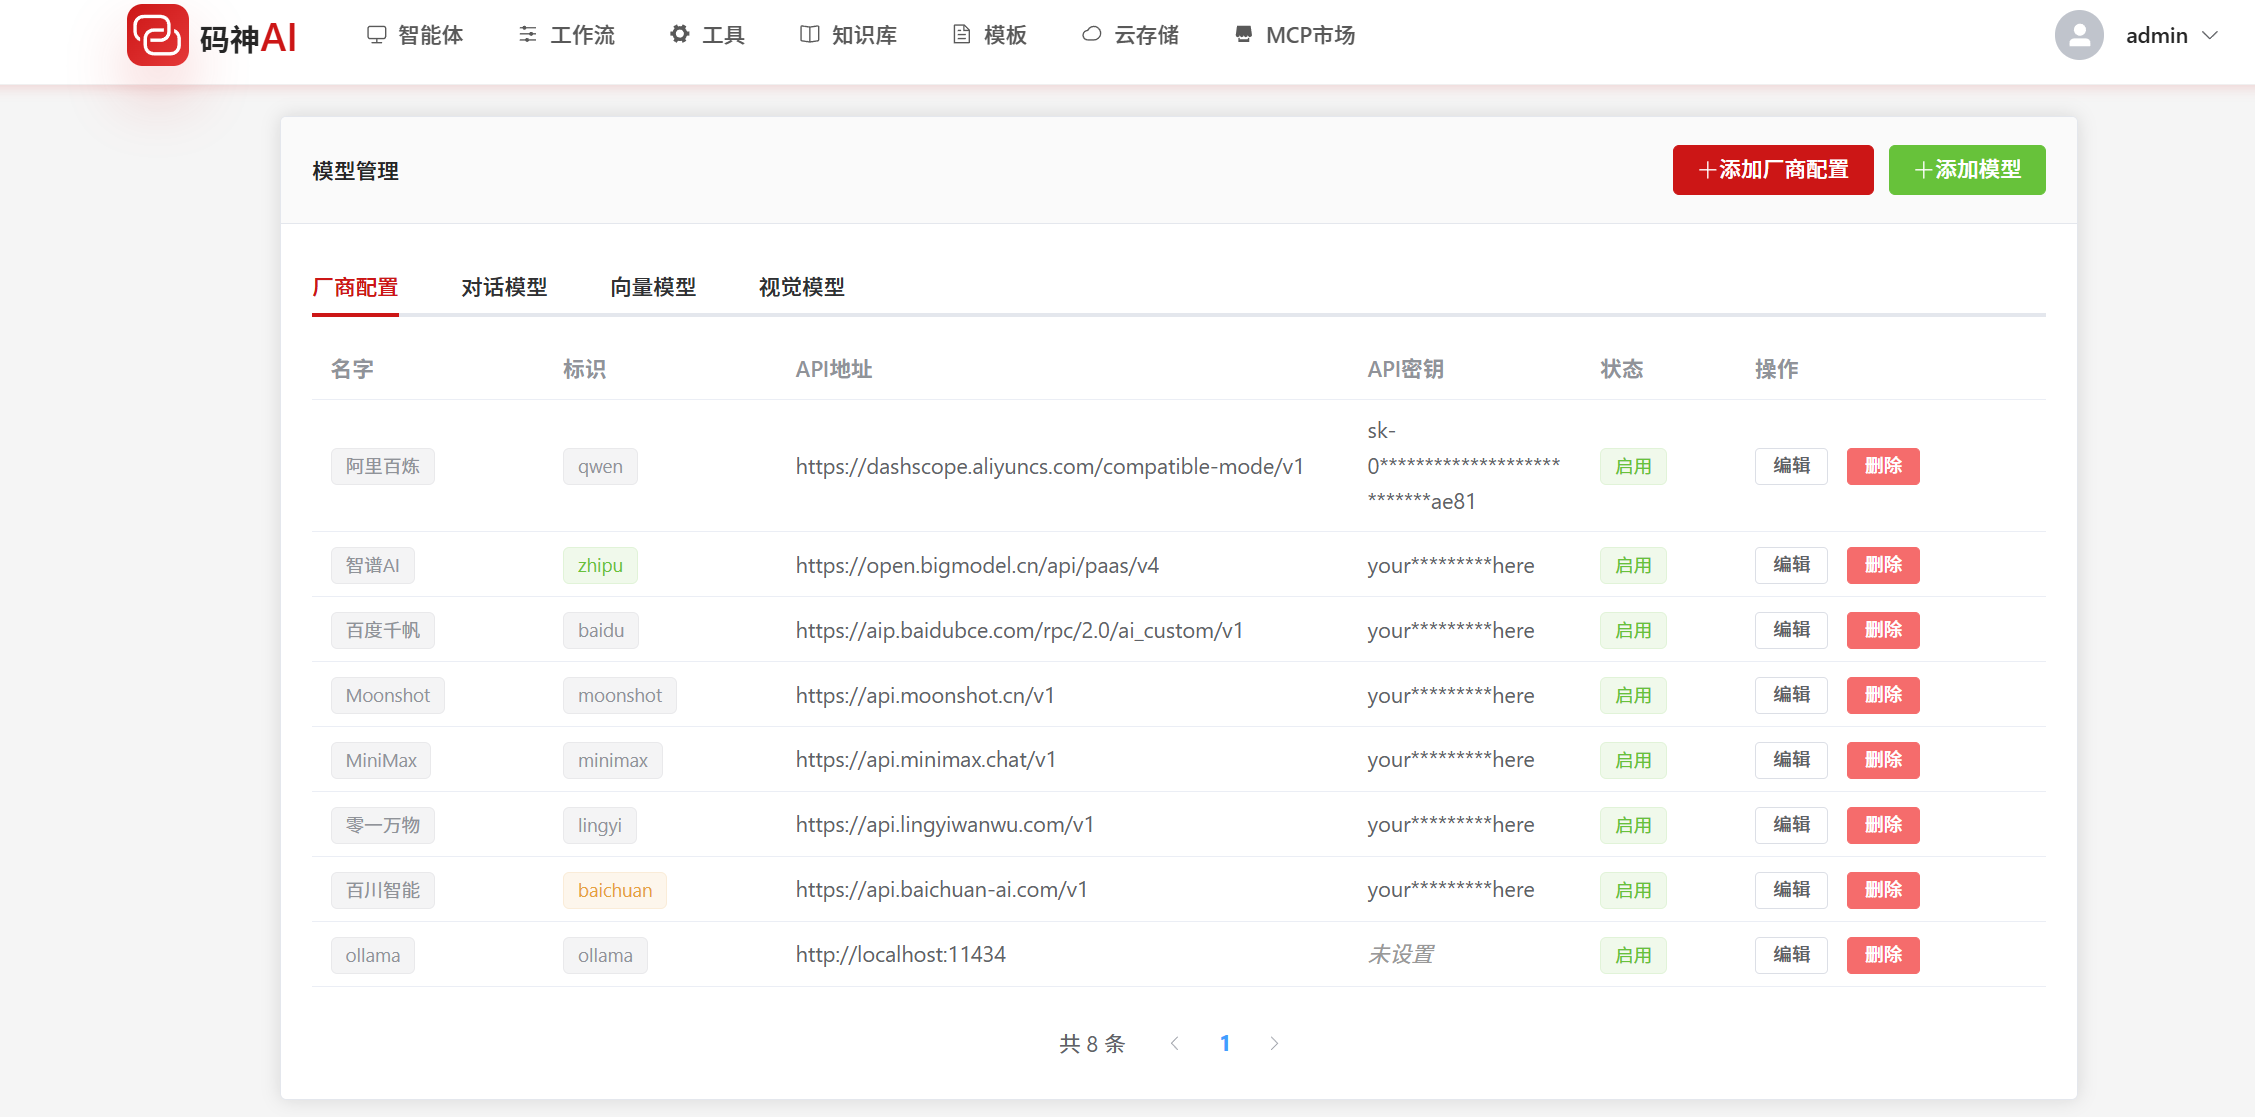This screenshot has width=2255, height=1117.
Task: Click the green 添加模型 button
Action: coord(1966,170)
